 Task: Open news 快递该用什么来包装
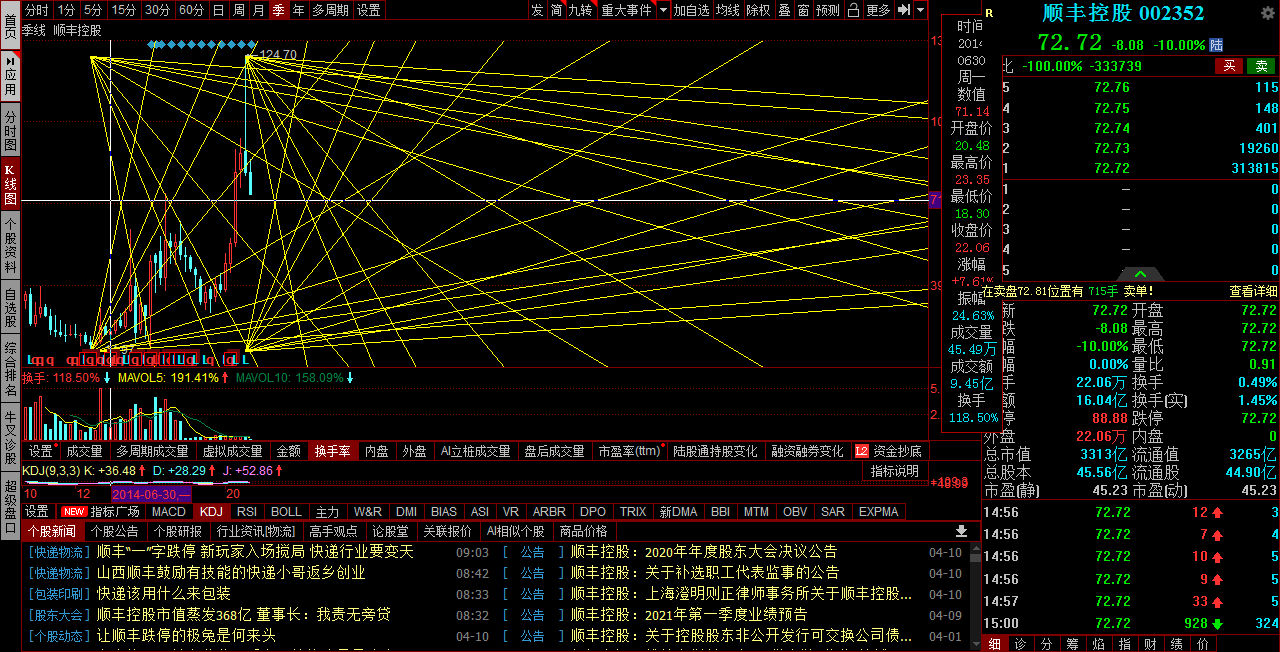(x=163, y=593)
